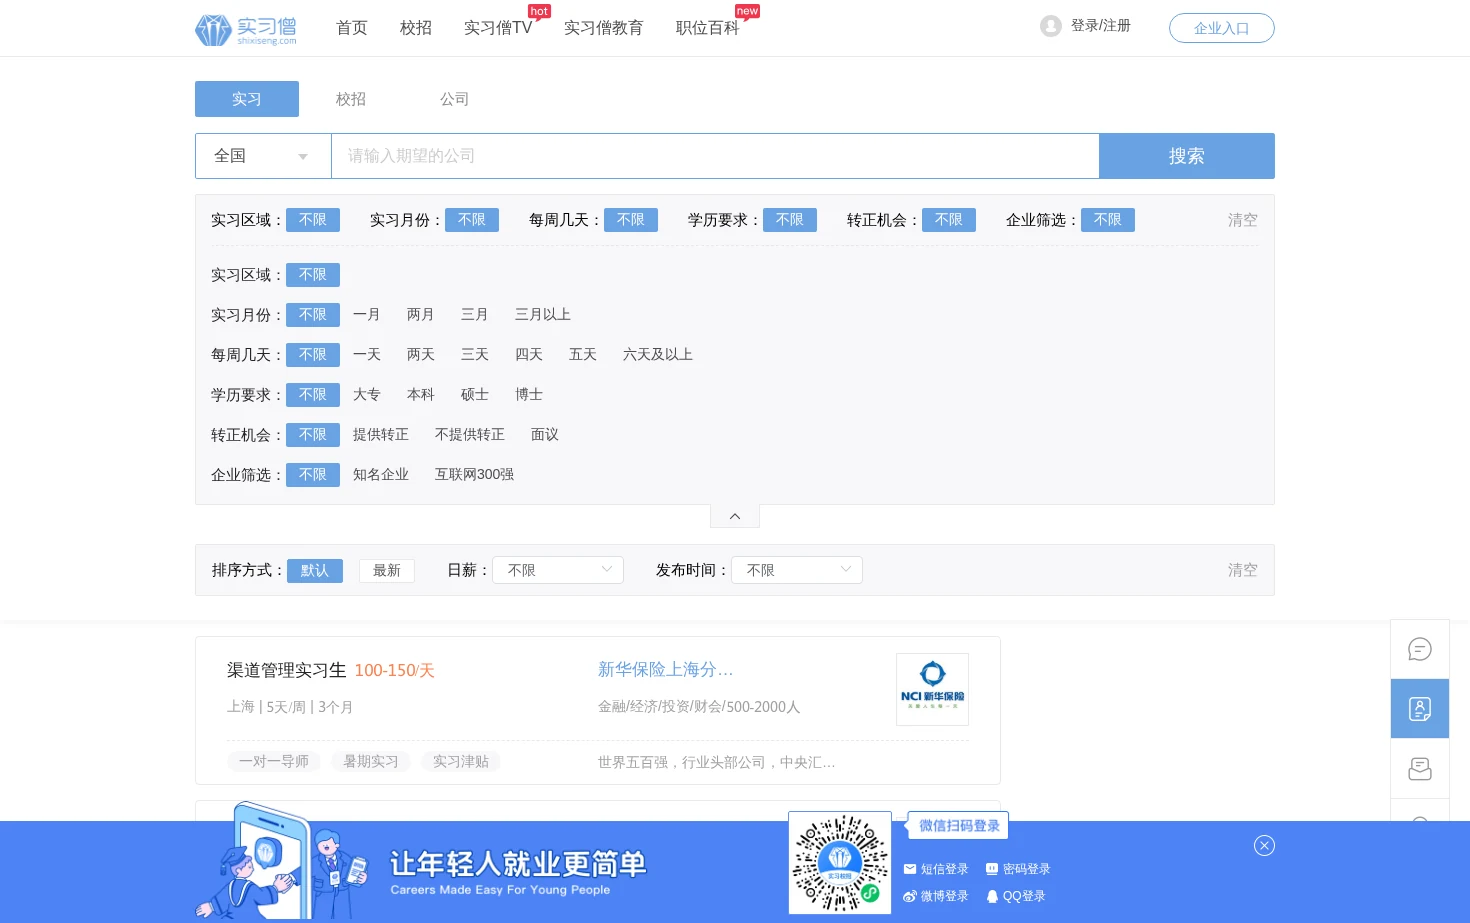1470x923 pixels.
Task: Choose QQ登录 login option
Action: [1016, 896]
